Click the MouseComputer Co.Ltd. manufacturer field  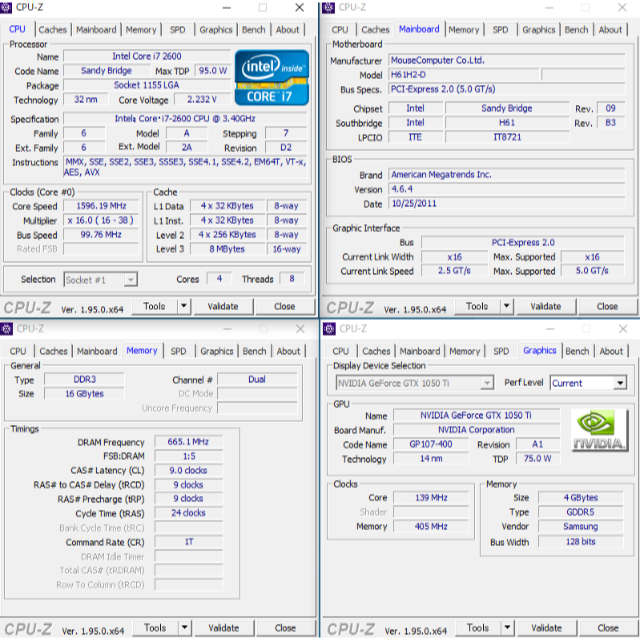tap(506, 60)
